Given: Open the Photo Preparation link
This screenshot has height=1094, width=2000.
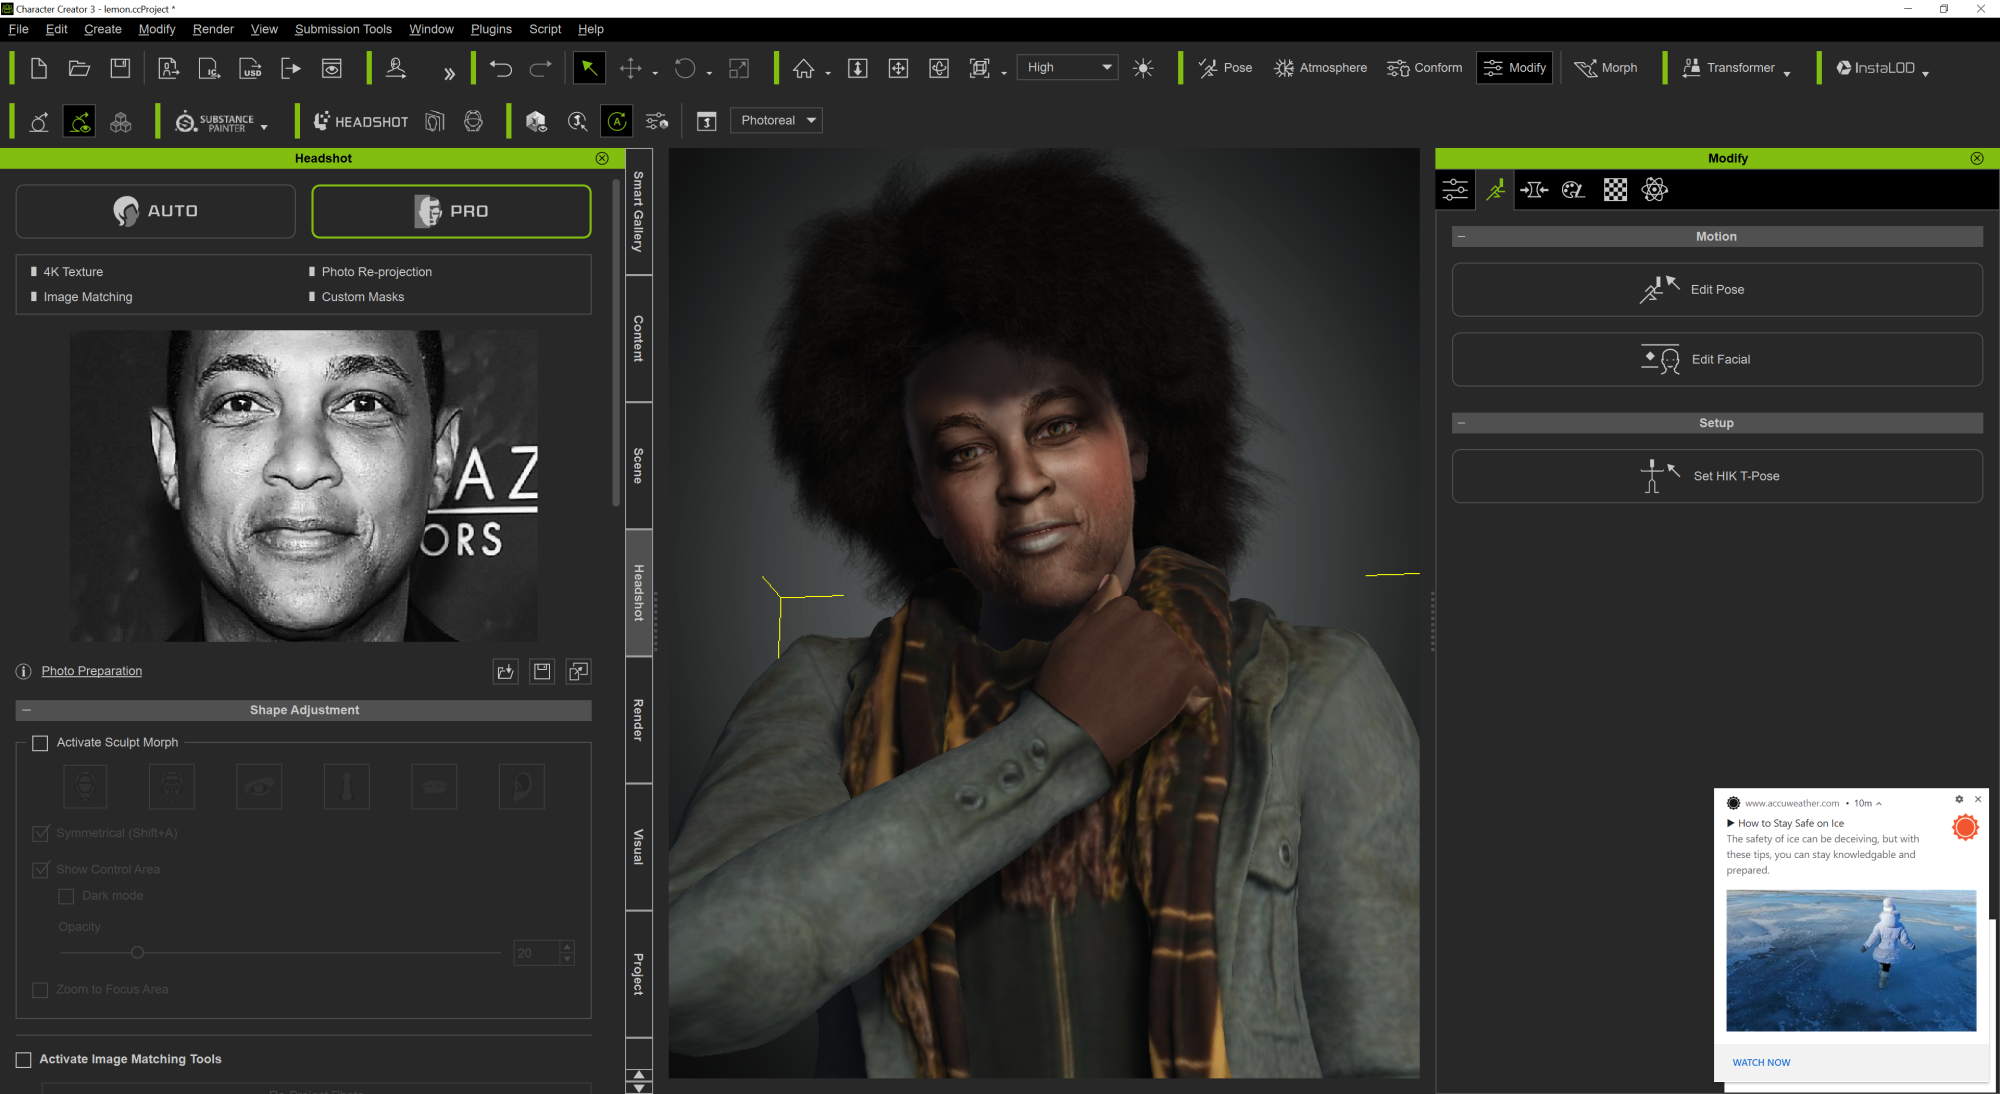Looking at the screenshot, I should (92, 671).
